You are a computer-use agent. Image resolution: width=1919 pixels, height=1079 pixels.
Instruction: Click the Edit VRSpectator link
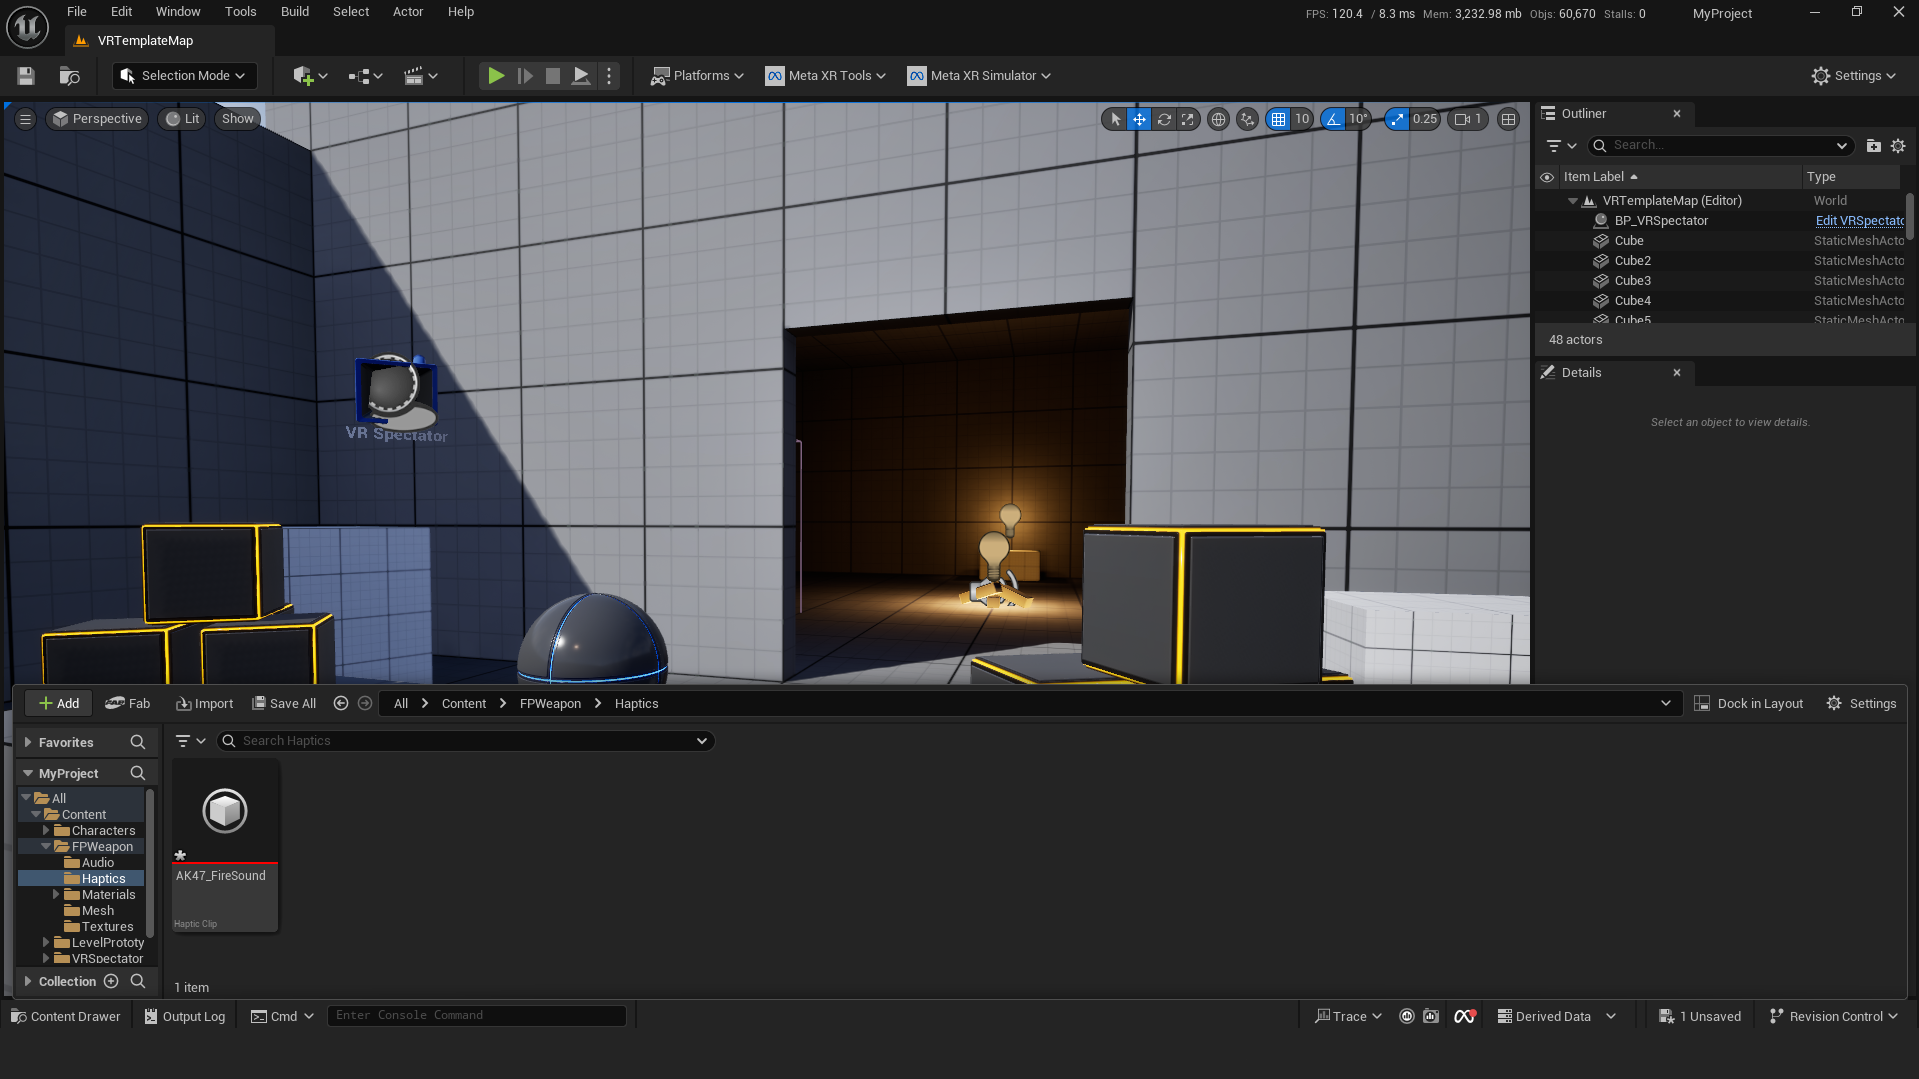(1859, 221)
